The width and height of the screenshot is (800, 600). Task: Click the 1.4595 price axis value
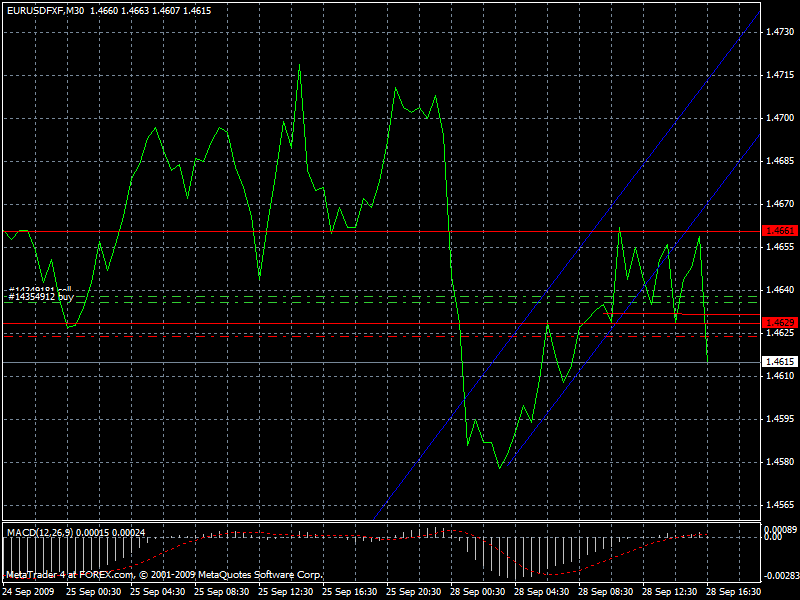tap(780, 419)
